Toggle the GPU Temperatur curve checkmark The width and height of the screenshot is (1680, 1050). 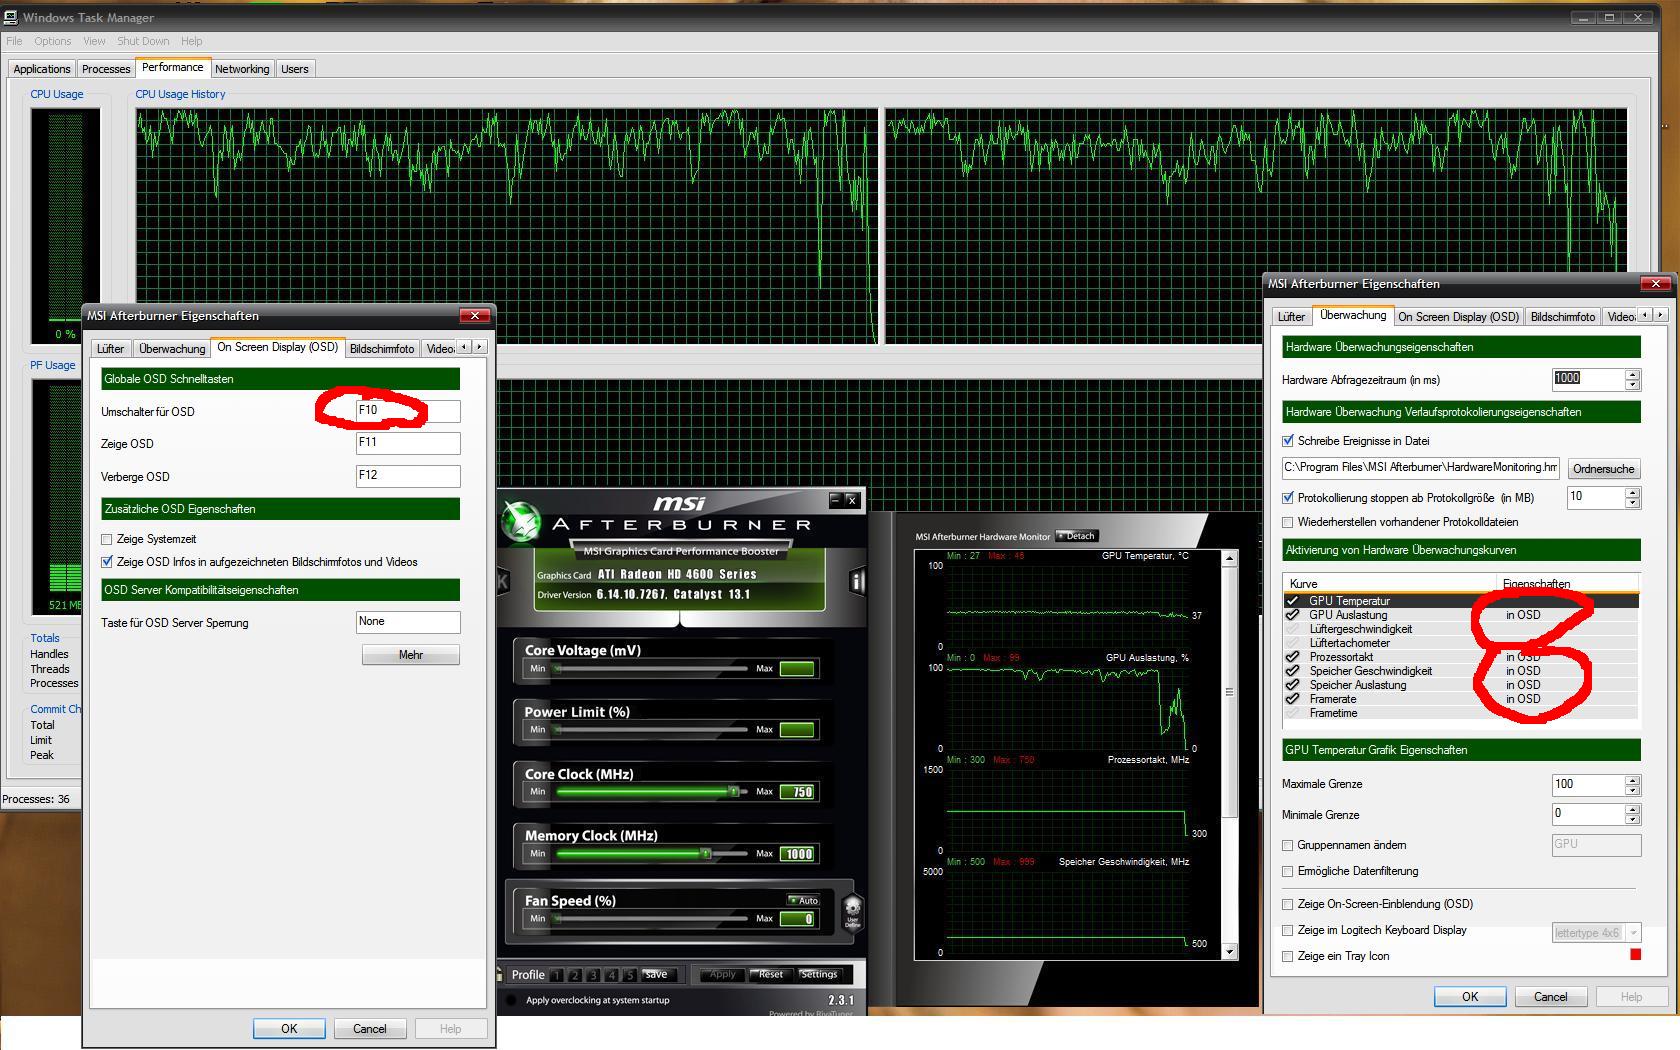coord(1292,601)
